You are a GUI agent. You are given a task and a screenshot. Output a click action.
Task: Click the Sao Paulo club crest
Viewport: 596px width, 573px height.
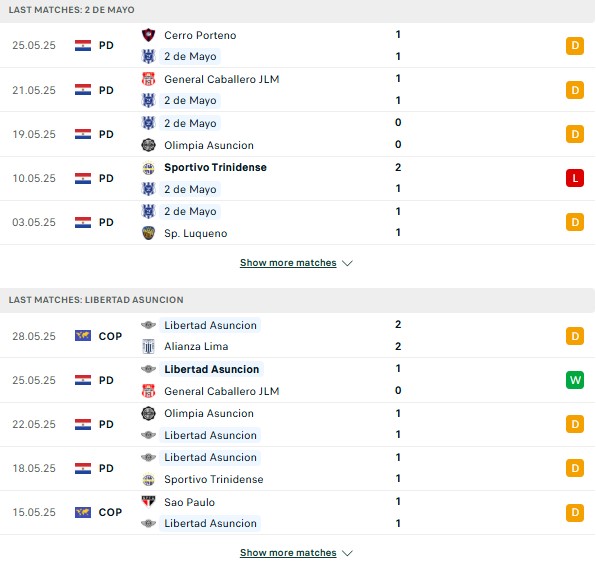pyautogui.click(x=148, y=502)
